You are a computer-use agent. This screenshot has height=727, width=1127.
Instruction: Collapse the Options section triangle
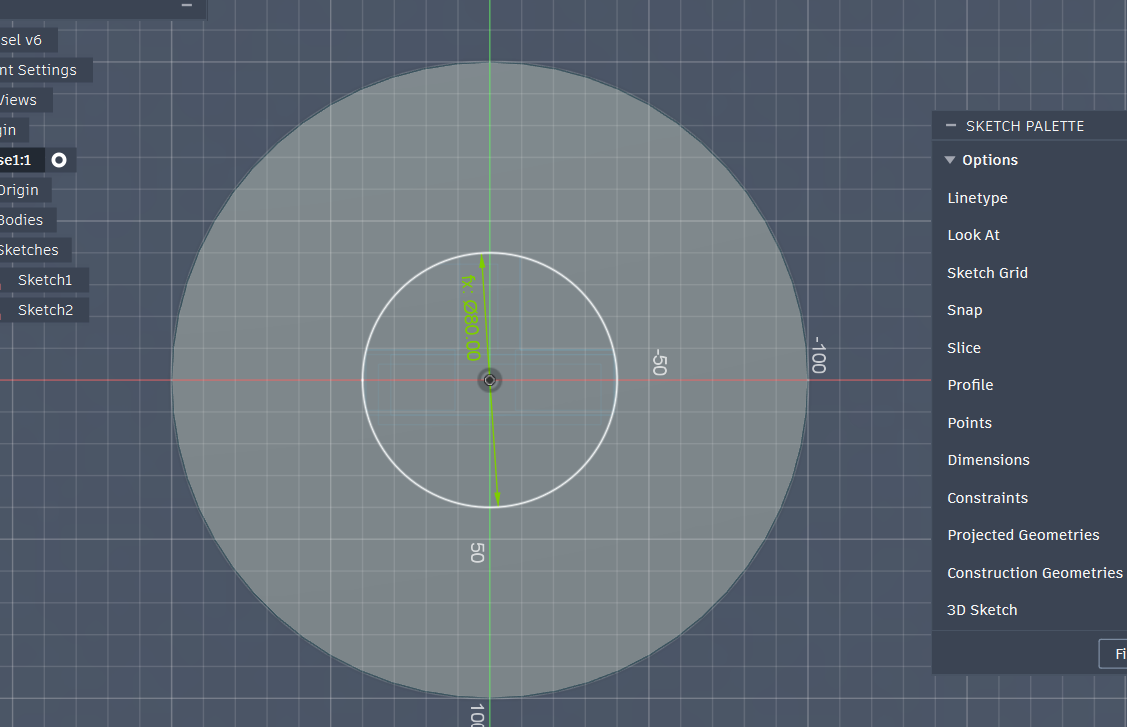click(949, 160)
